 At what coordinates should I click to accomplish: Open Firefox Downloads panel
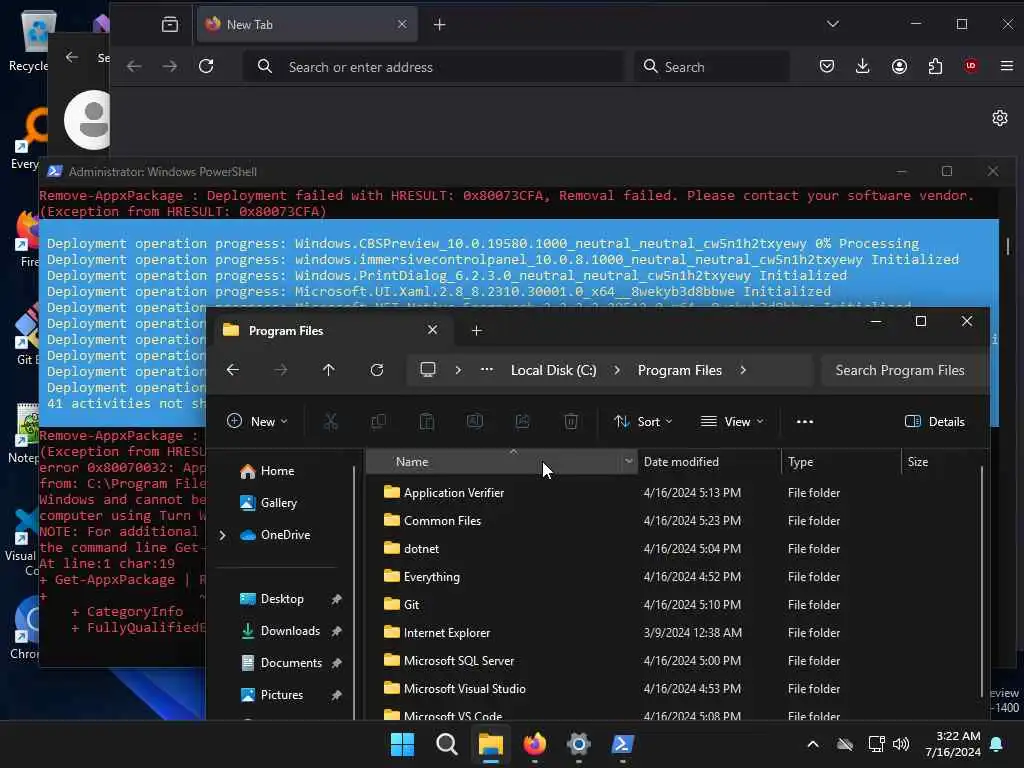click(863, 66)
